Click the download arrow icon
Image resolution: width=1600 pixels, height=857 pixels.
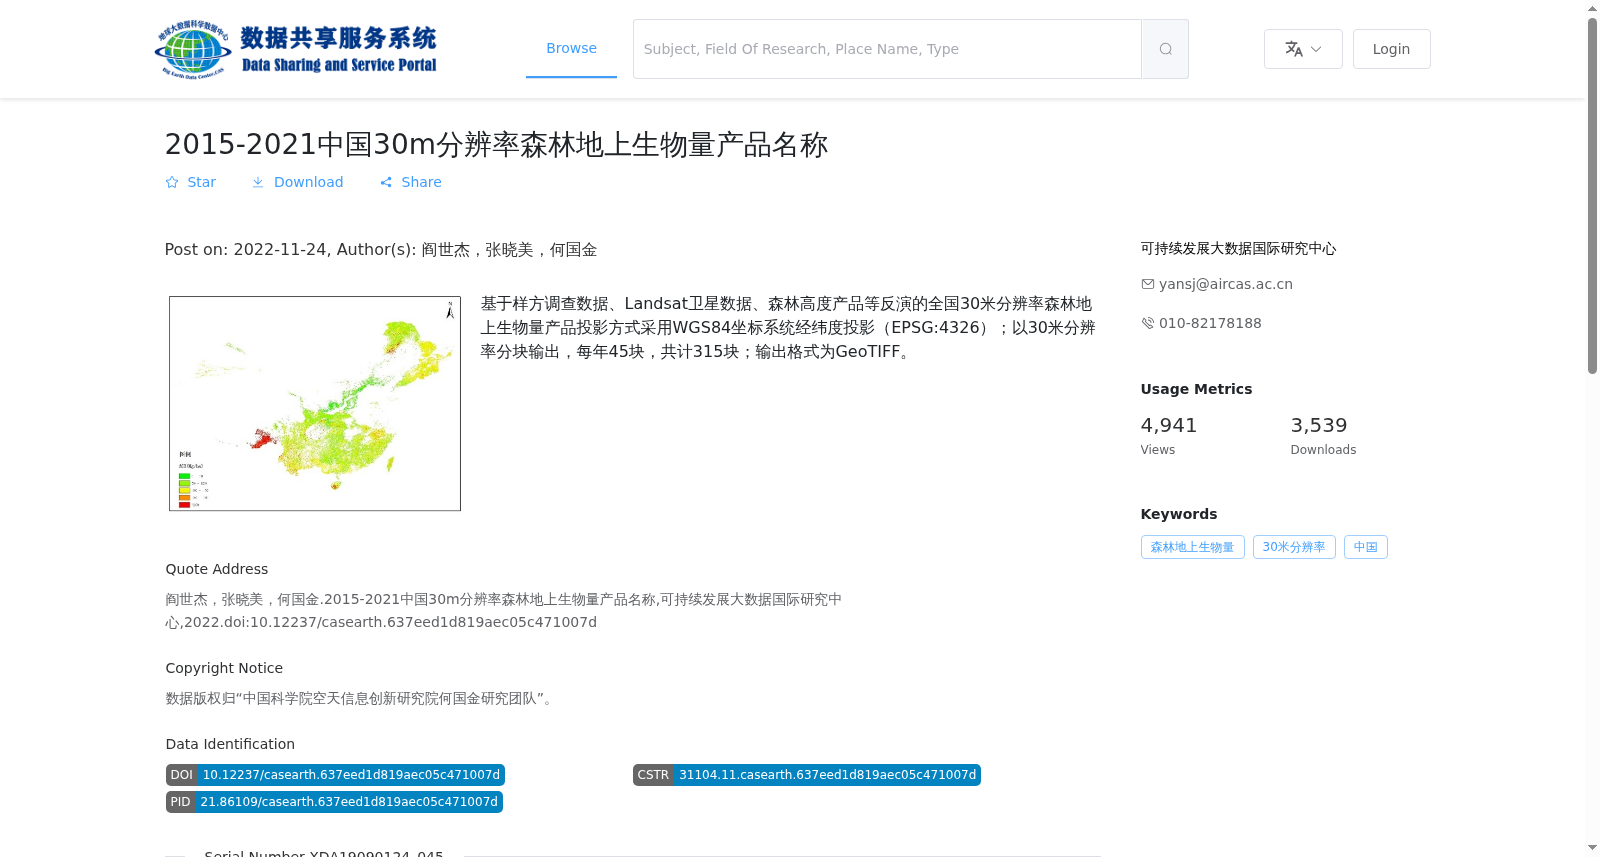coord(258,182)
